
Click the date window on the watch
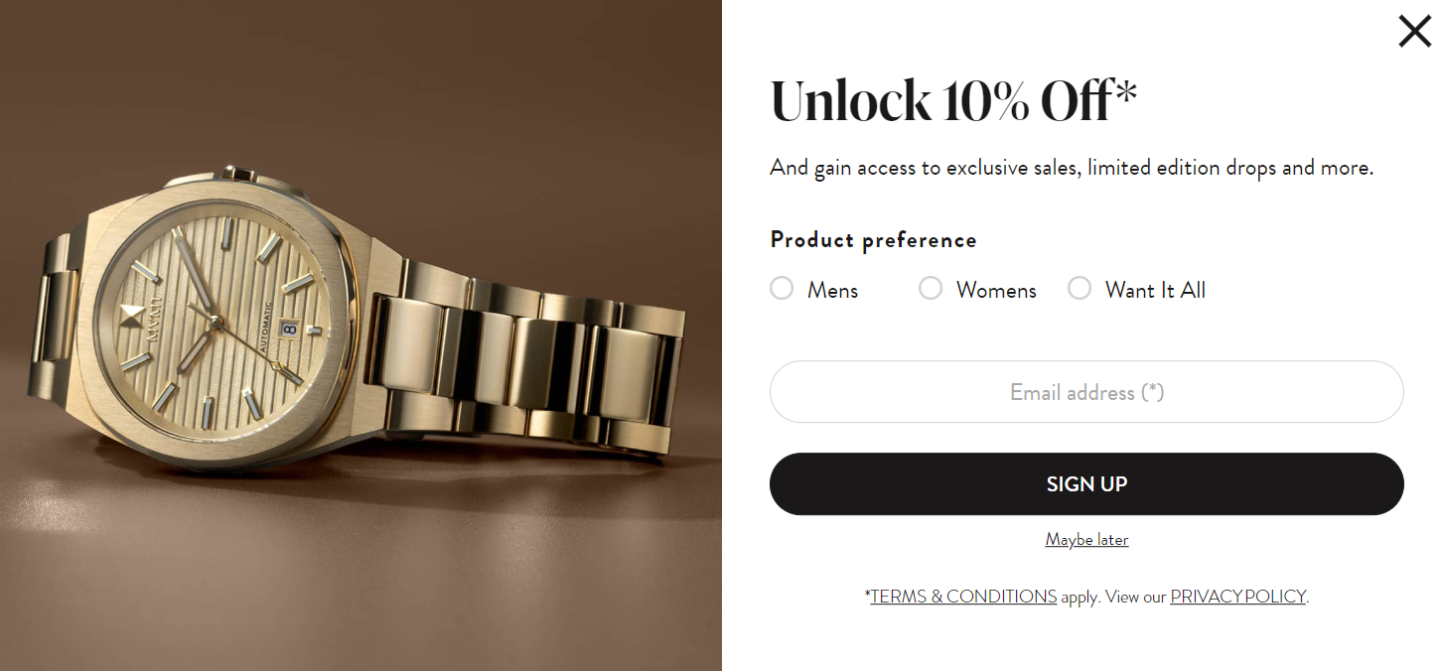click(x=289, y=327)
